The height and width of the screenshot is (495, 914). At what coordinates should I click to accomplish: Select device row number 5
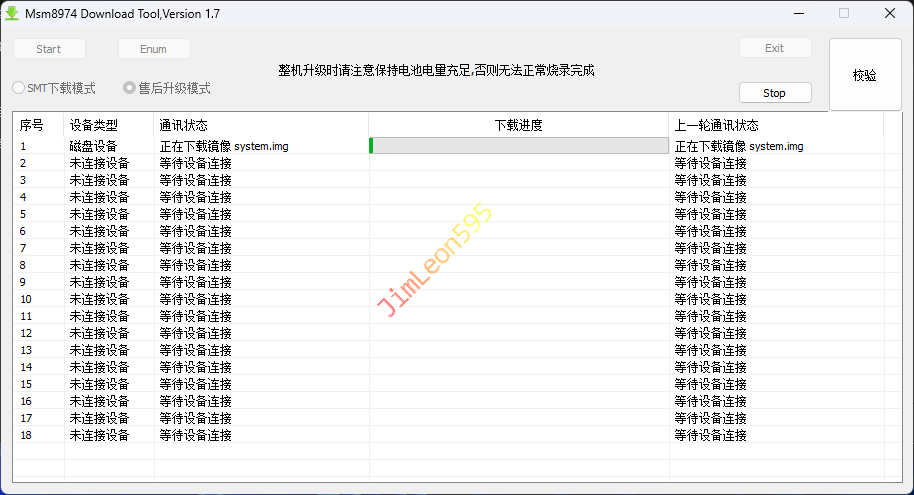[24, 214]
